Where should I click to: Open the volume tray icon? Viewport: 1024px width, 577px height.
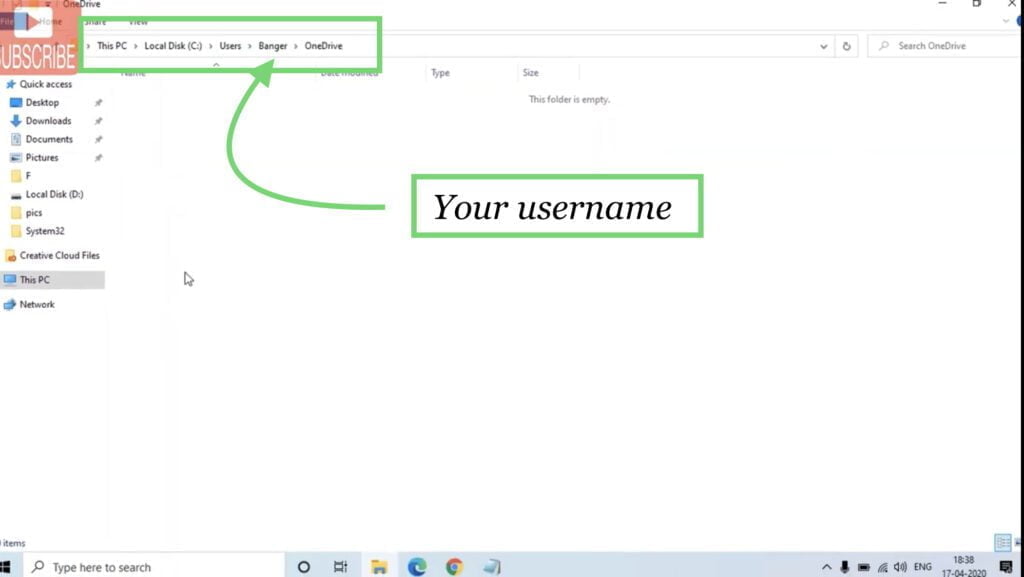coord(901,567)
